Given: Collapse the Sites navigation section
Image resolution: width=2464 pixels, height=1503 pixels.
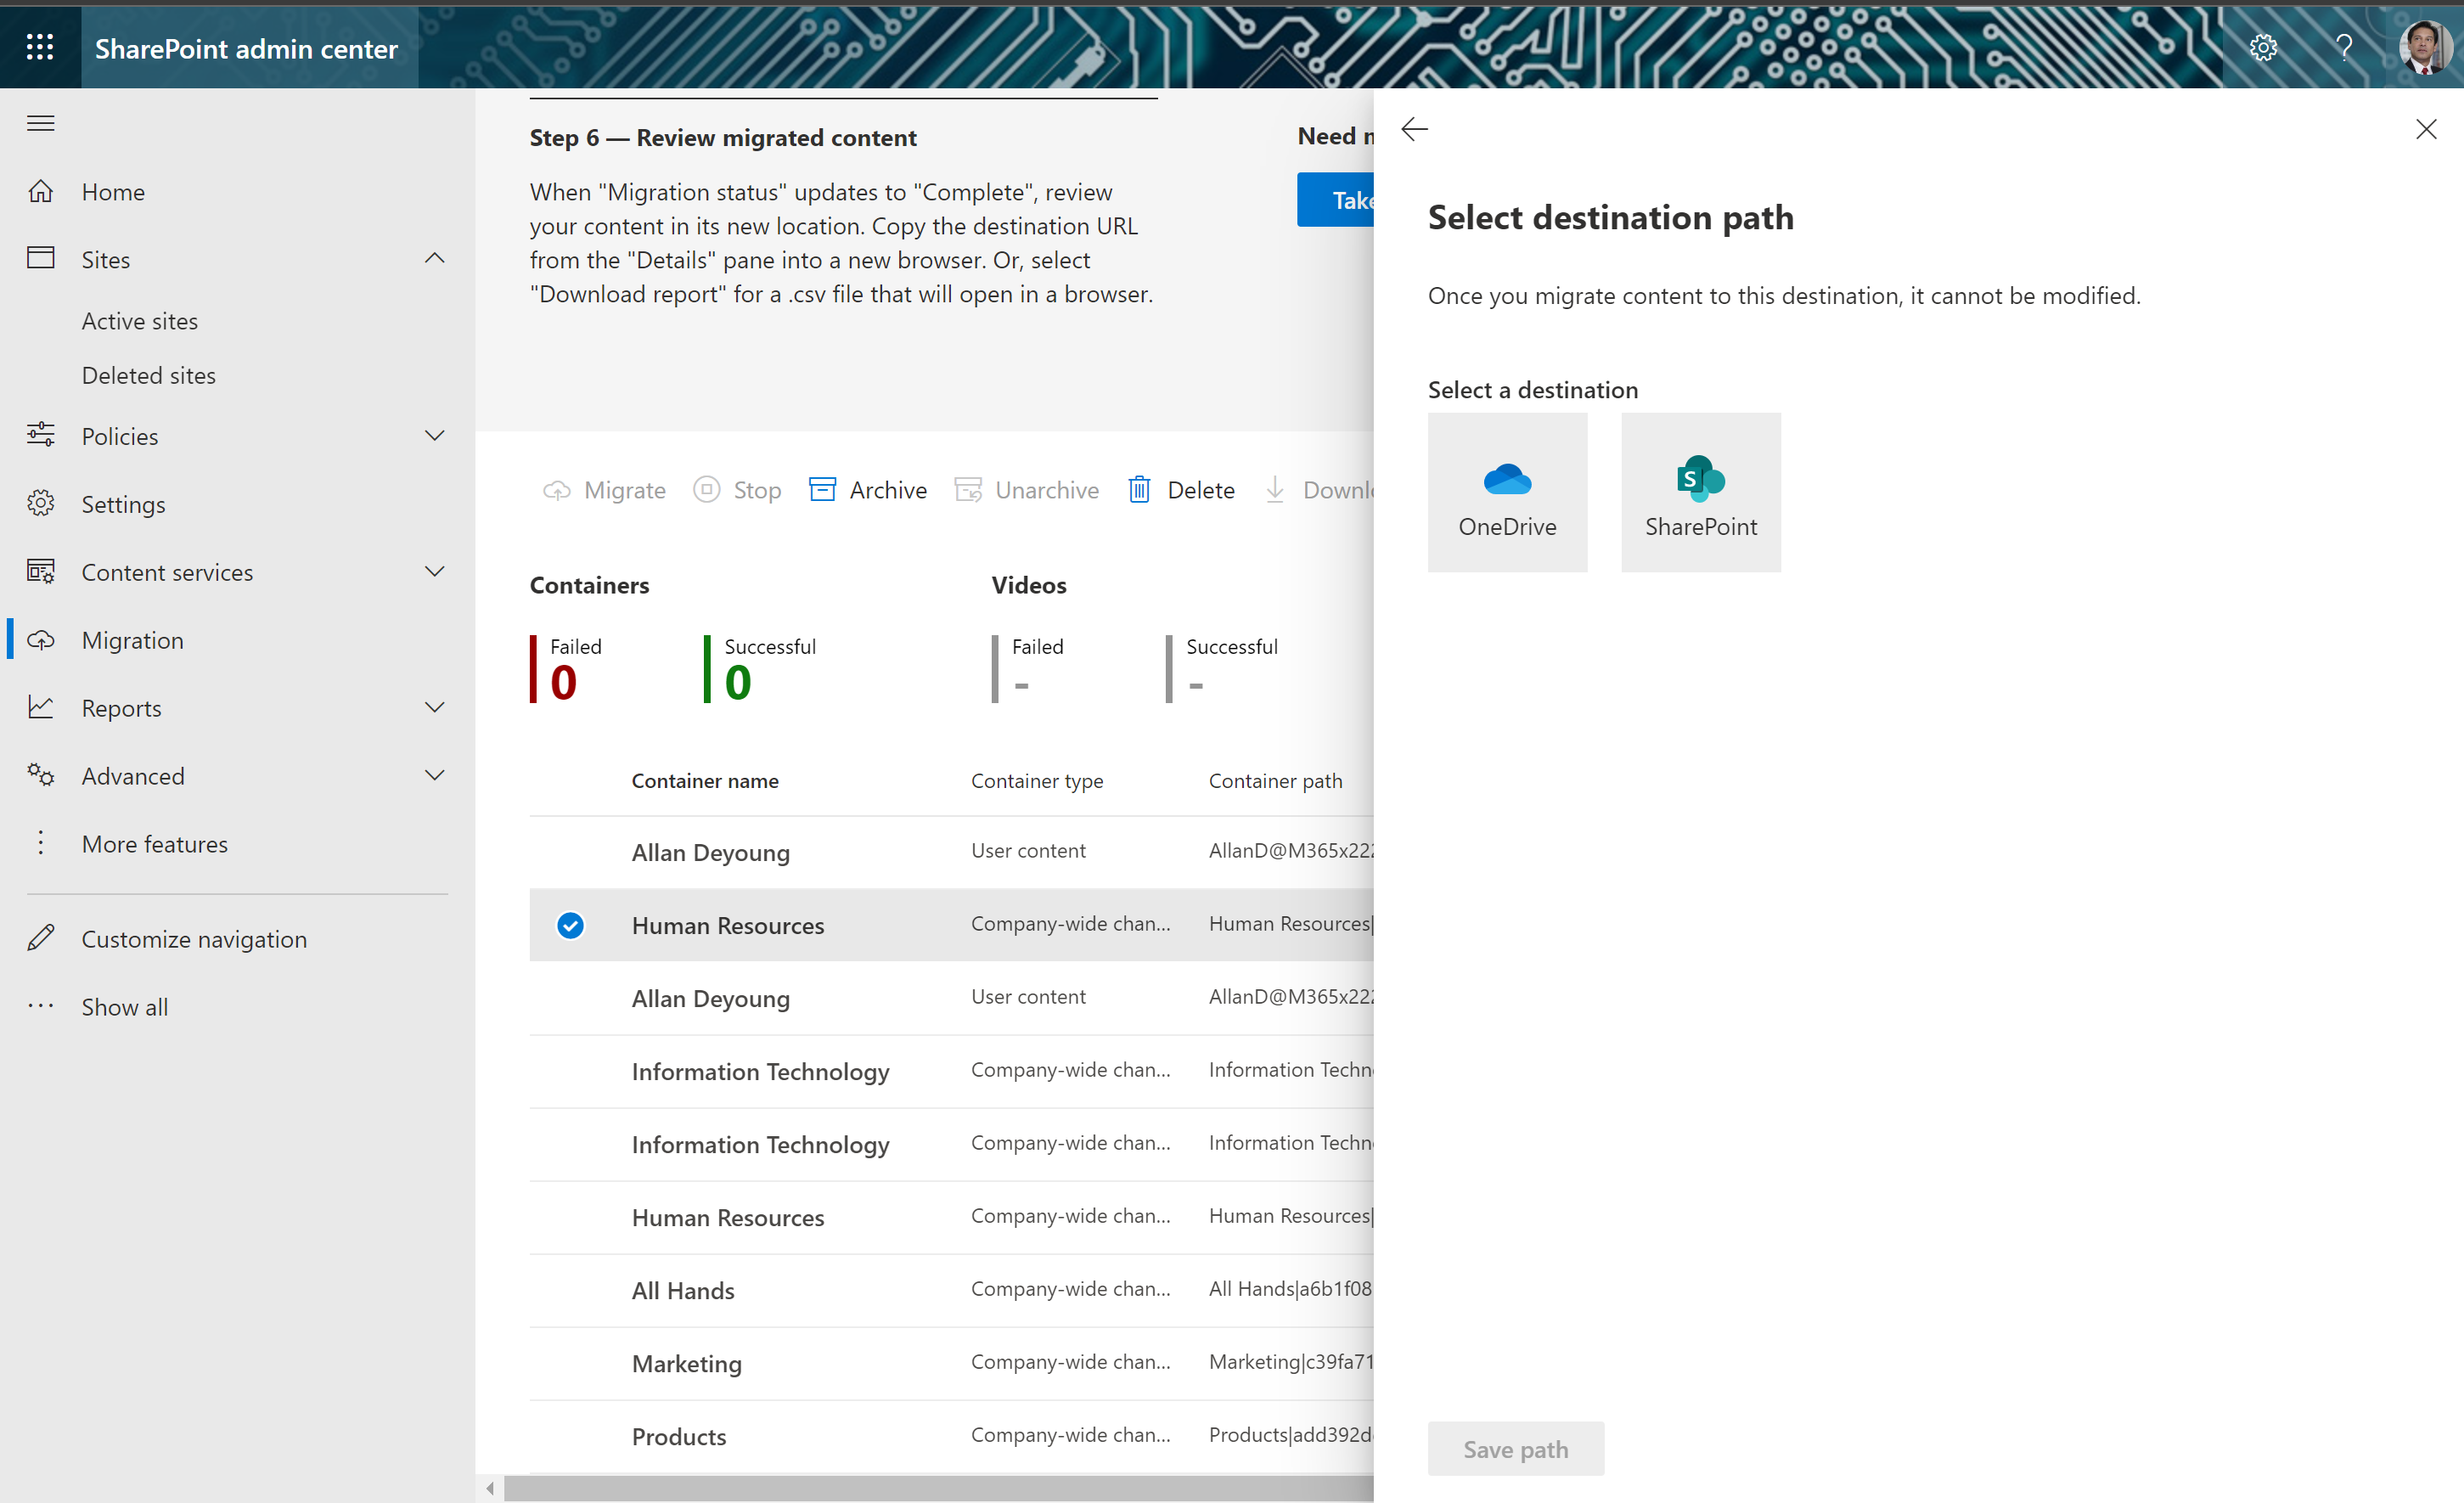Looking at the screenshot, I should [x=434, y=259].
